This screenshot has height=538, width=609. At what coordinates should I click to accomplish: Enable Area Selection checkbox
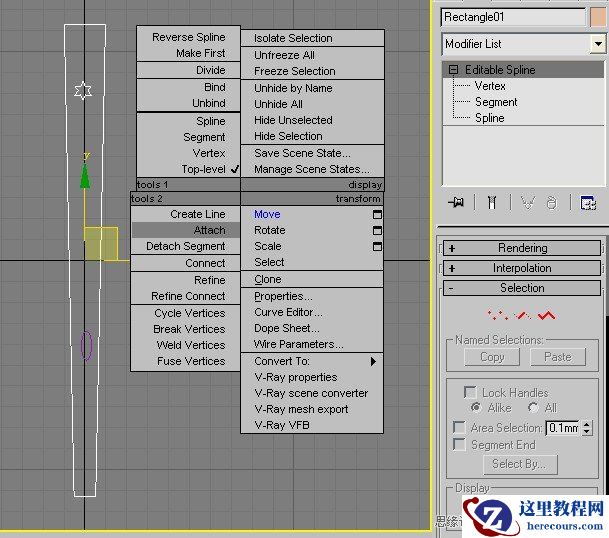coord(459,428)
